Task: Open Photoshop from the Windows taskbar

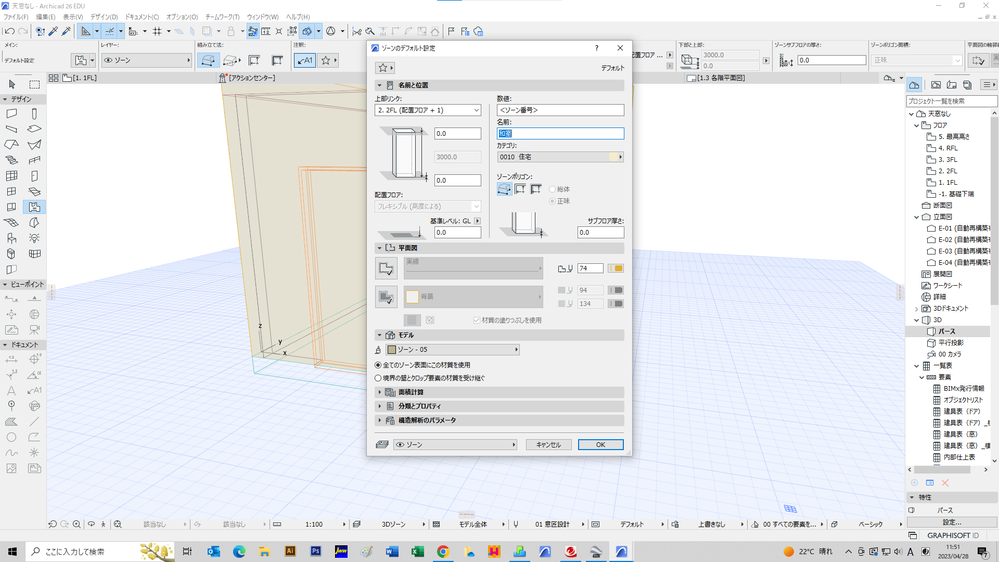Action: click(315, 551)
